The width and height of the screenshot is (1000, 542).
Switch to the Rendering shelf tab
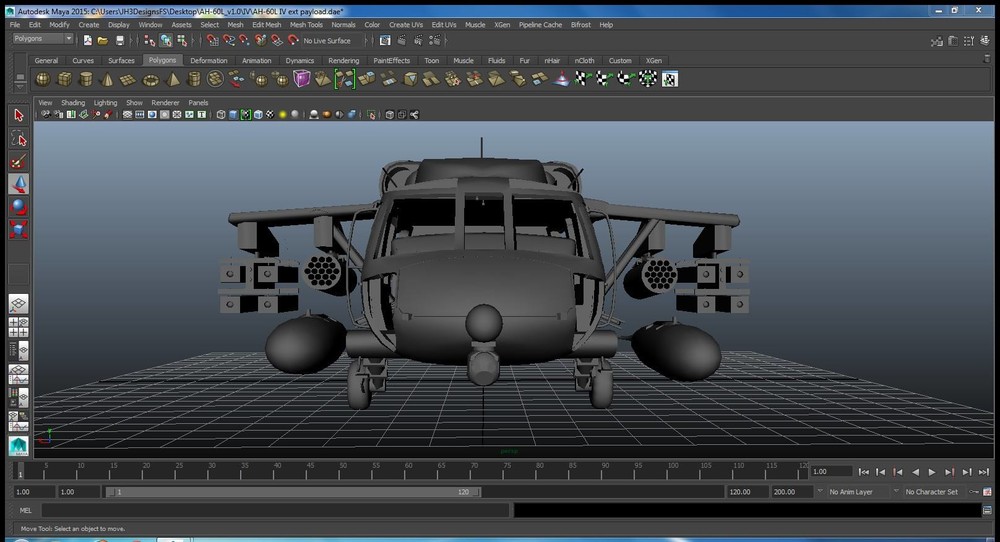click(343, 60)
